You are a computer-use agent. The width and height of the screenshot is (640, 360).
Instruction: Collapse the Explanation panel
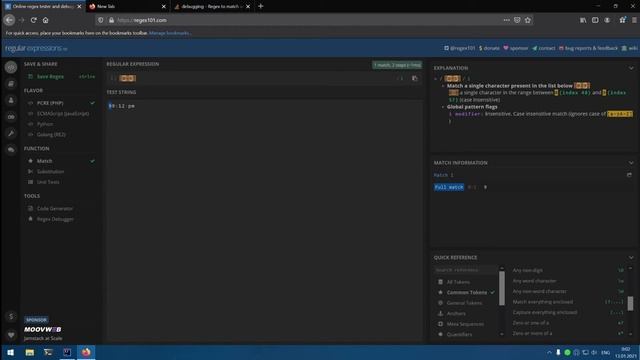pyautogui.click(x=631, y=68)
